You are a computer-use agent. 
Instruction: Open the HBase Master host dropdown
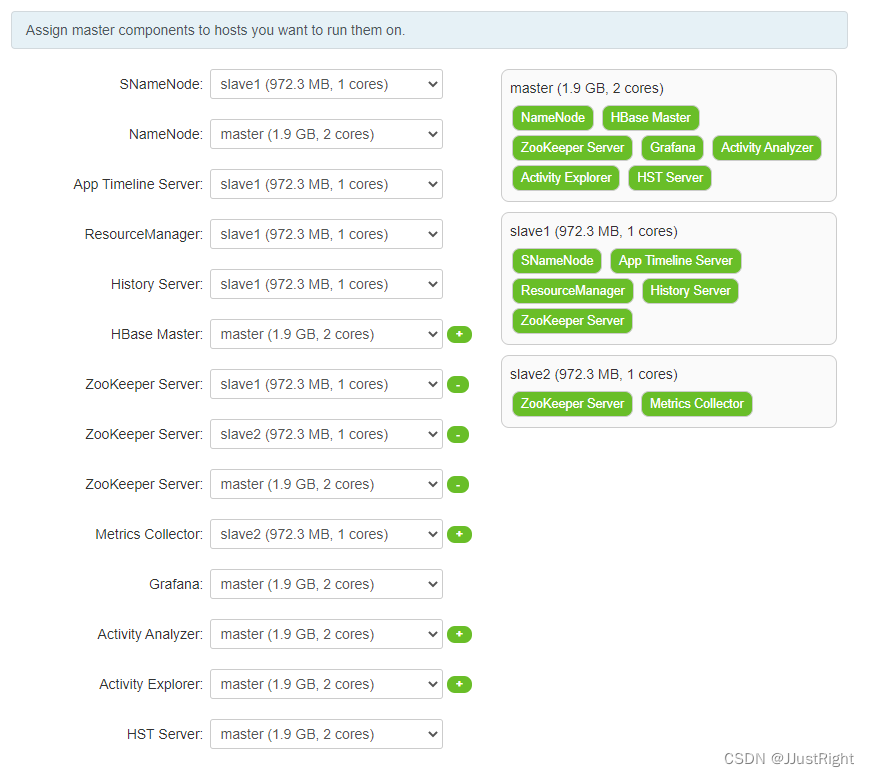[326, 334]
